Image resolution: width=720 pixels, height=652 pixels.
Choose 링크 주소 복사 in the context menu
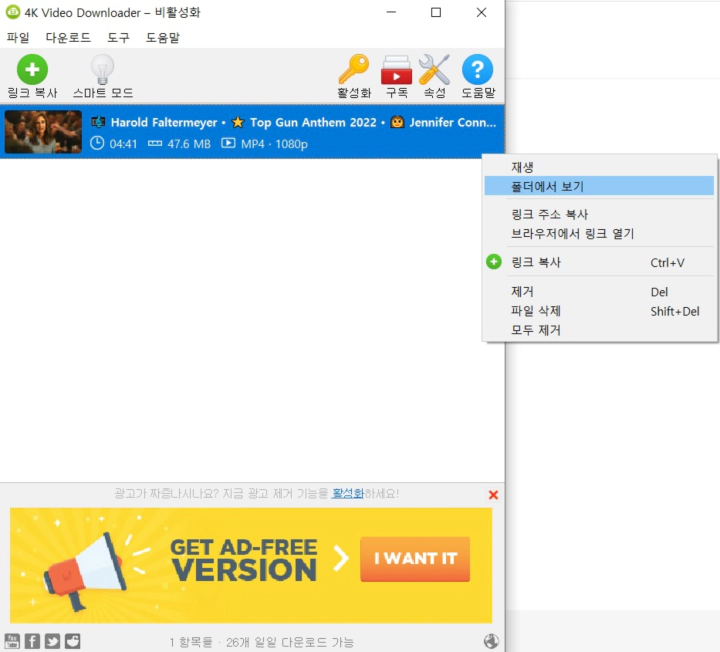click(599, 214)
